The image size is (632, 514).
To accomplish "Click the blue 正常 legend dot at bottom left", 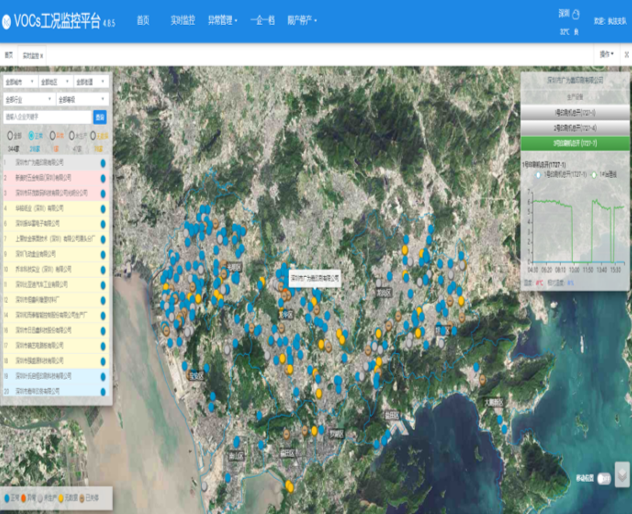I will 7,499.
